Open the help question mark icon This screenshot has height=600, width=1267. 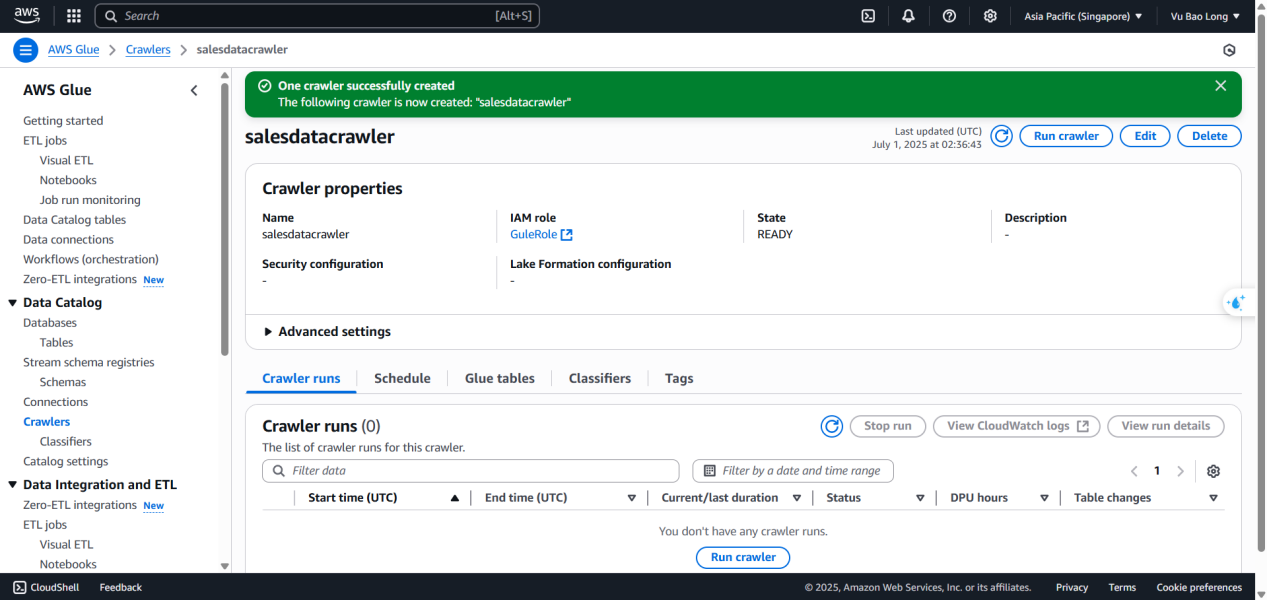949,16
